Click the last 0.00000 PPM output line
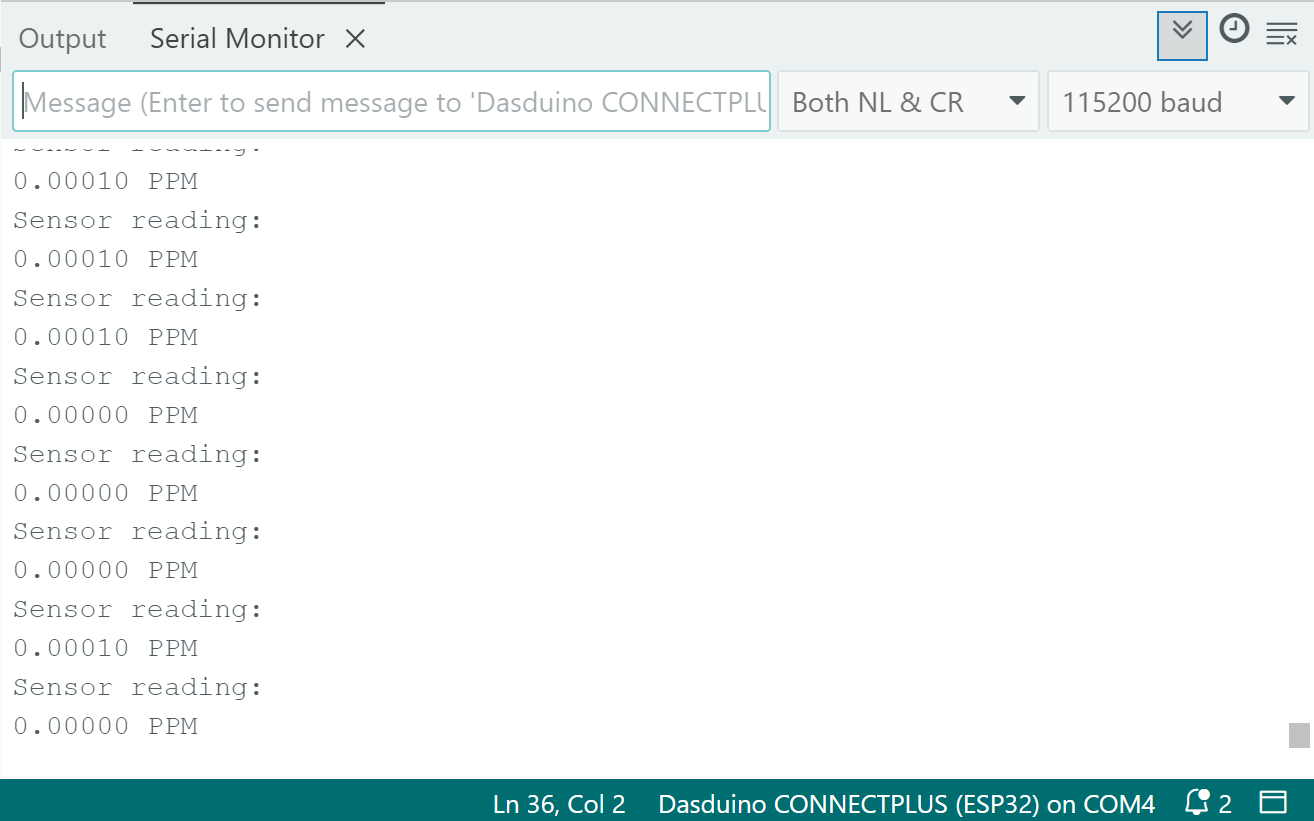 (x=105, y=726)
